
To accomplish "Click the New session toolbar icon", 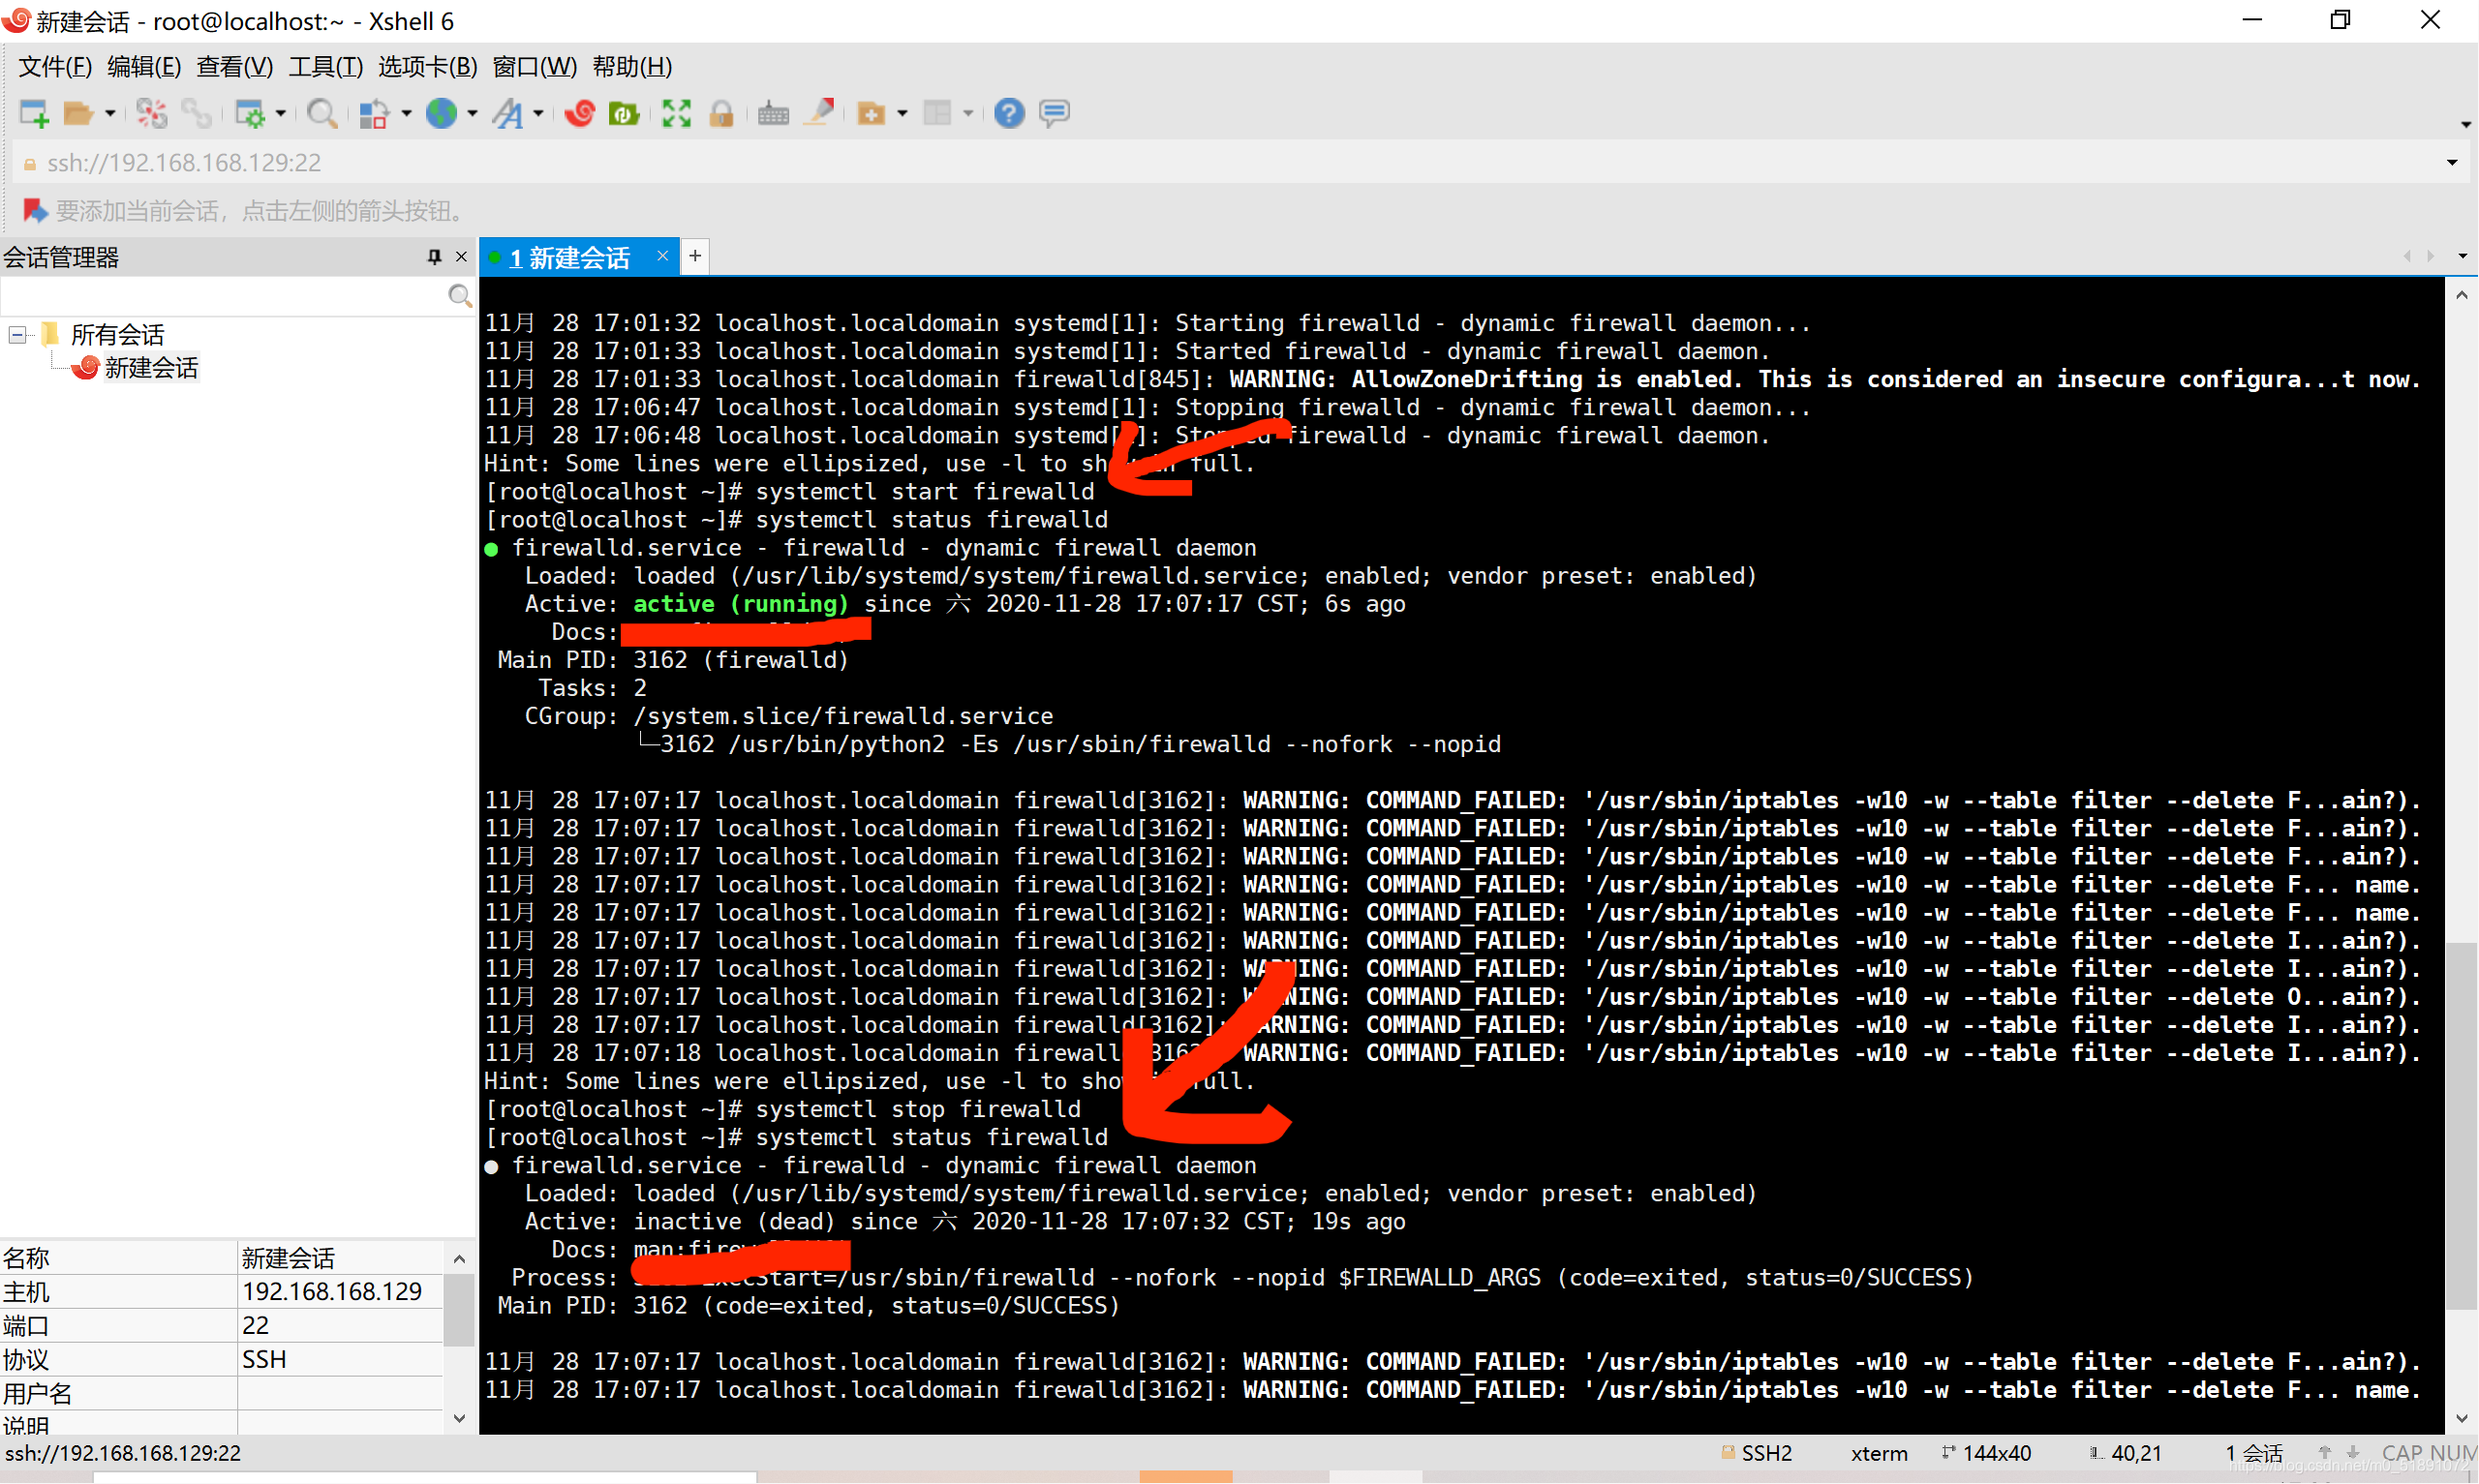I will pos(34,114).
